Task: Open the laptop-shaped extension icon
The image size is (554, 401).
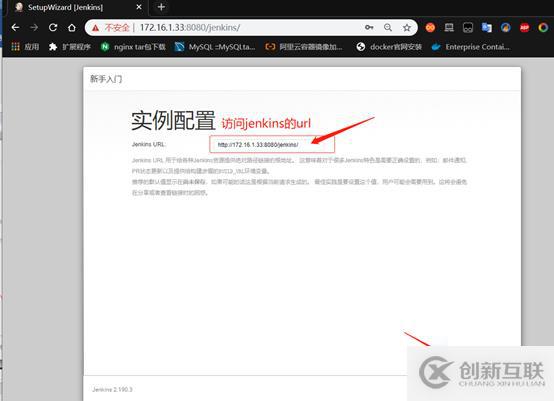Action: click(449, 28)
